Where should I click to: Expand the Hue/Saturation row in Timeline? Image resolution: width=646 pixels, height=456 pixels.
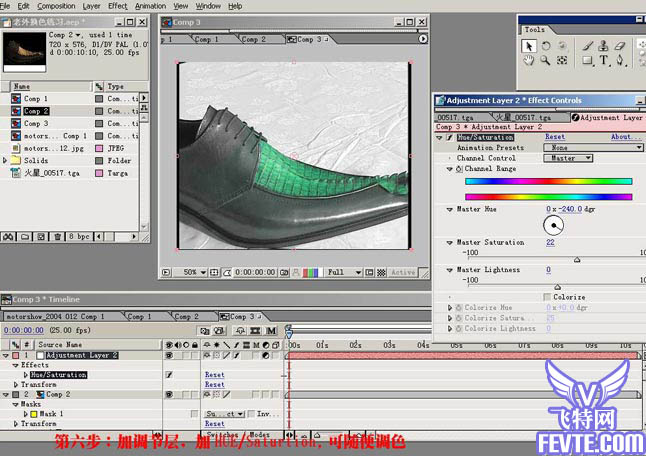tap(26, 375)
